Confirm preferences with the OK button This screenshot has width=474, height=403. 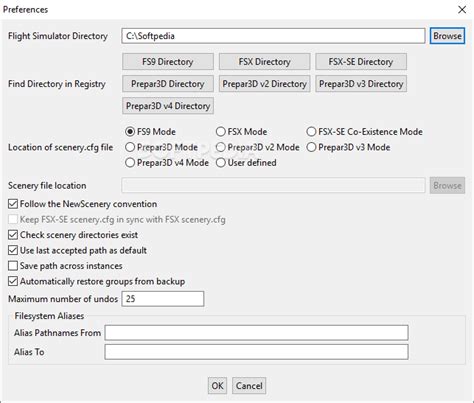217,386
